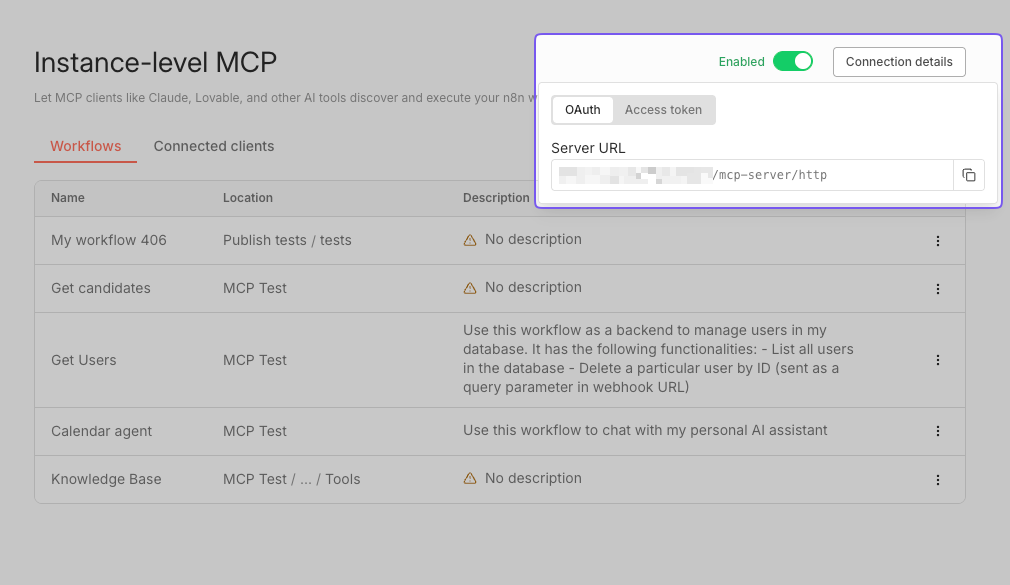Click the warning icon for My workflow 406
The width and height of the screenshot is (1010, 585).
pyautogui.click(x=470, y=239)
